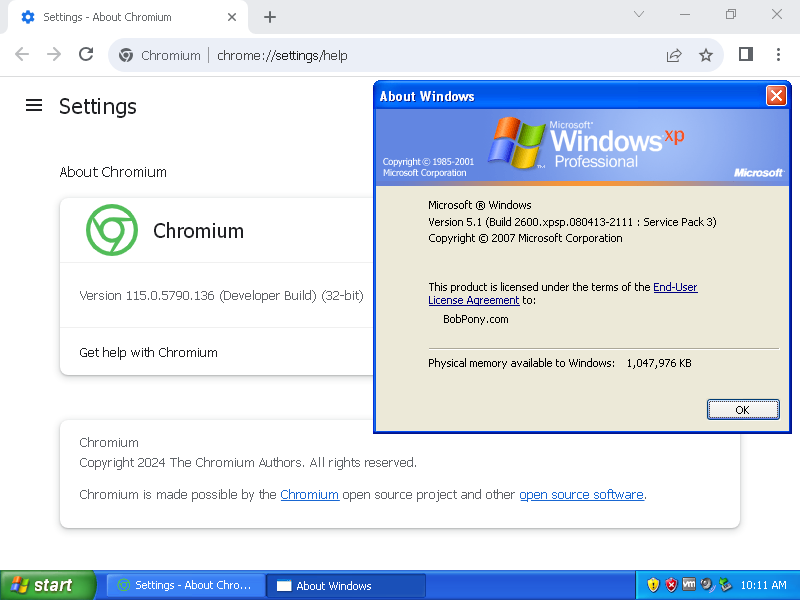The width and height of the screenshot is (800, 600).
Task: Click the Windows XP flag logo
Action: pyautogui.click(x=516, y=142)
